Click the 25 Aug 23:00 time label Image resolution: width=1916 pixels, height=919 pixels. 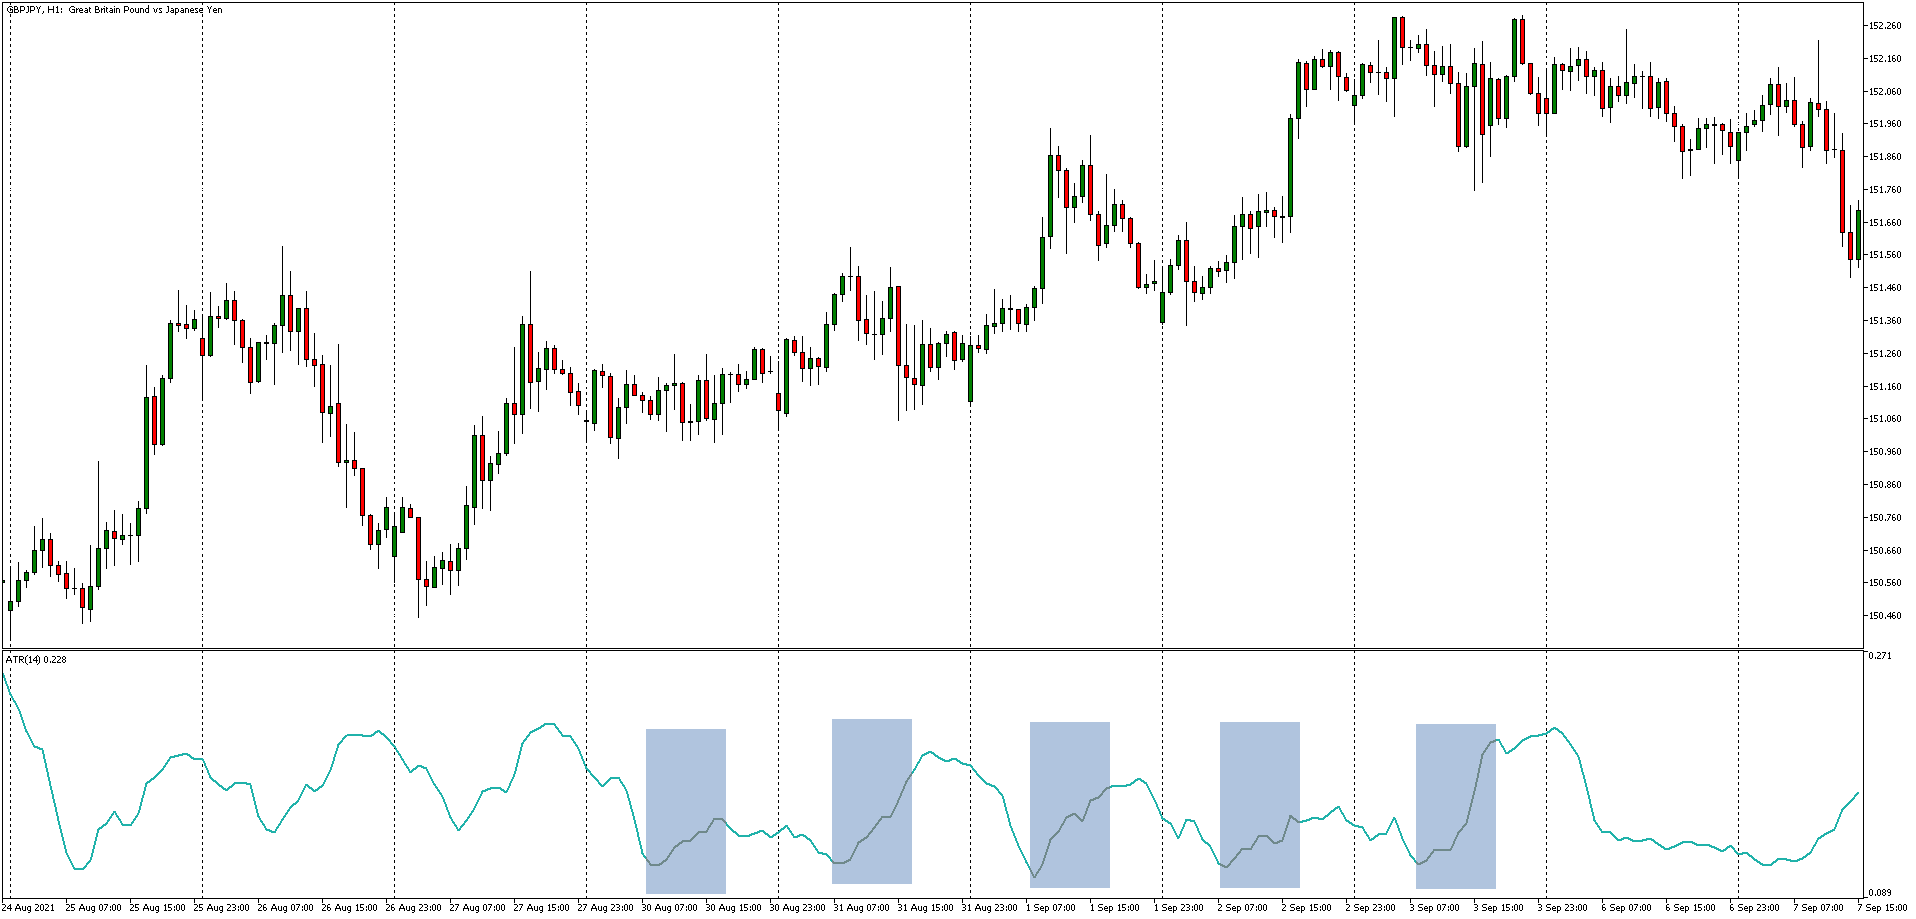click(221, 908)
